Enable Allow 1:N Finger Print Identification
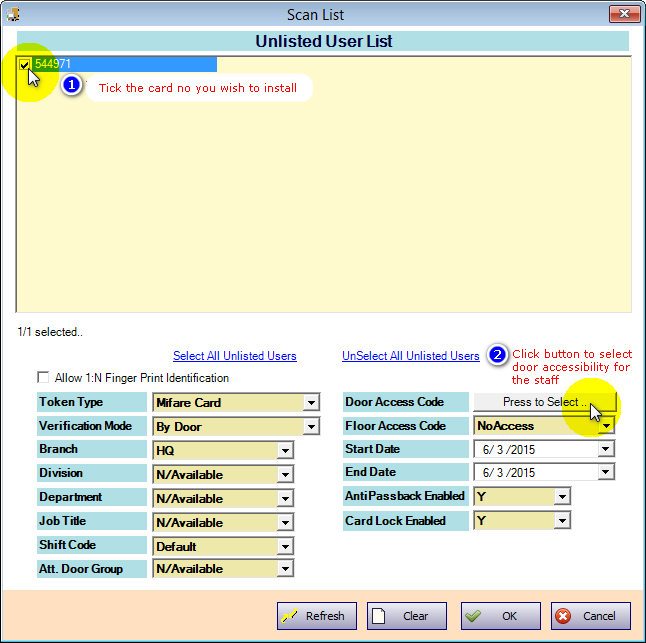Screen dimensions: 646x643 tap(43, 378)
